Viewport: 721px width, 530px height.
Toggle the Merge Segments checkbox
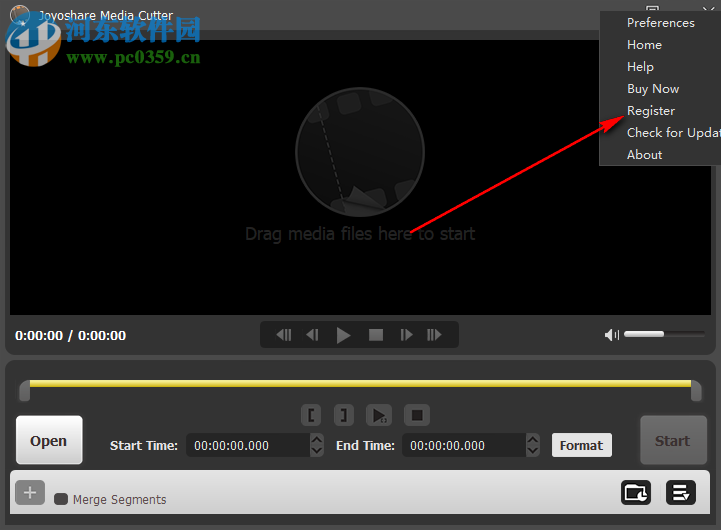(x=61, y=499)
